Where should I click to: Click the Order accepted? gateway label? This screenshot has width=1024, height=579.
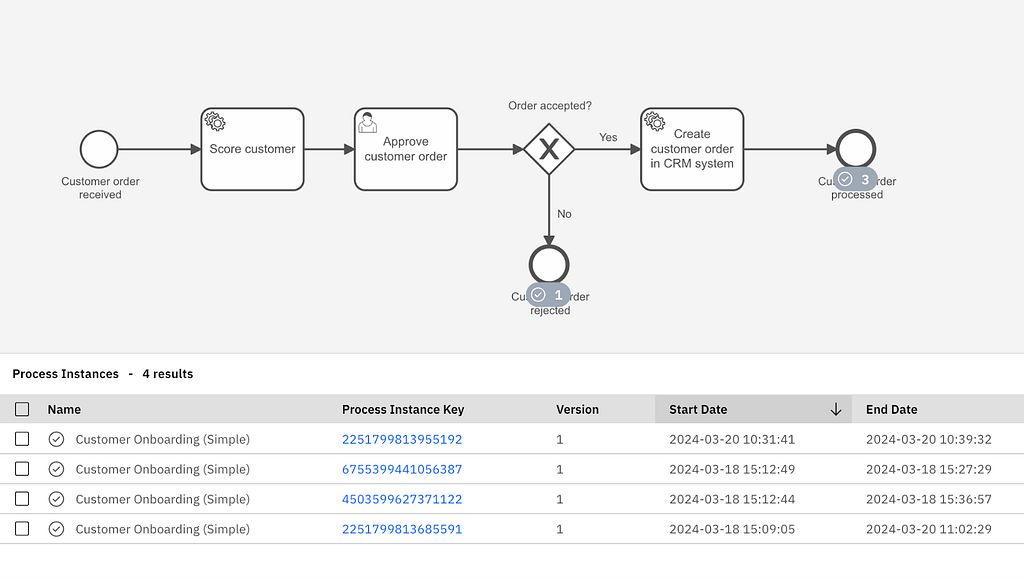click(x=550, y=106)
